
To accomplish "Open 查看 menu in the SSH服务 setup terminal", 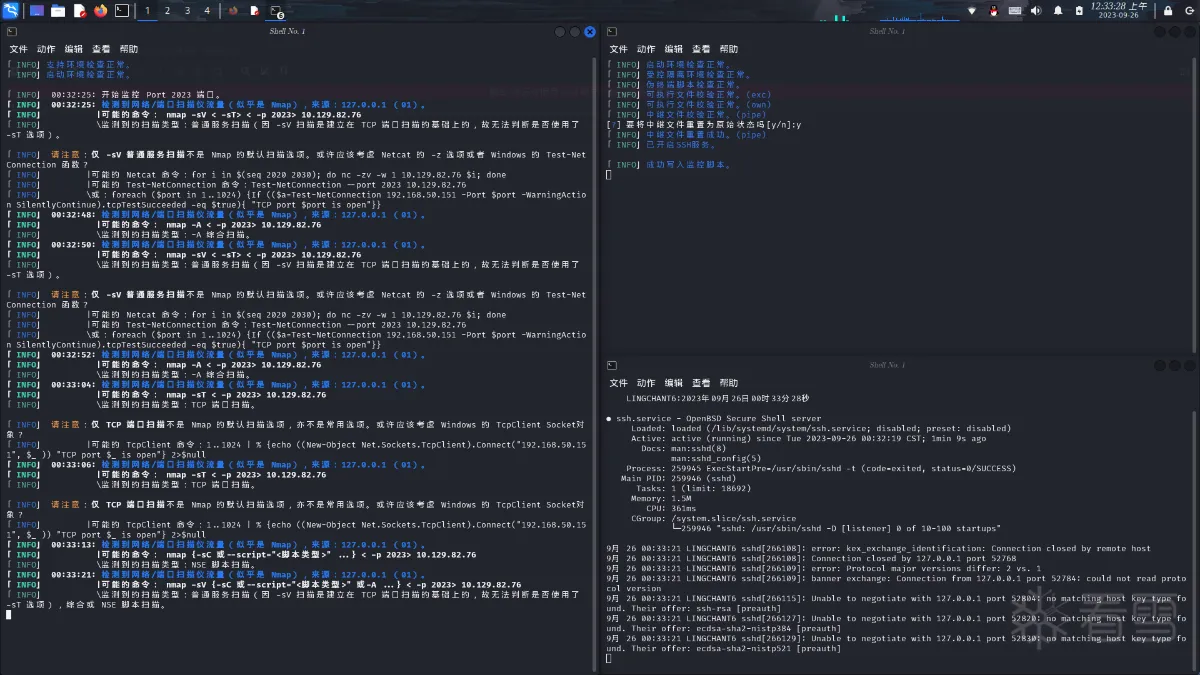I will [x=701, y=49].
